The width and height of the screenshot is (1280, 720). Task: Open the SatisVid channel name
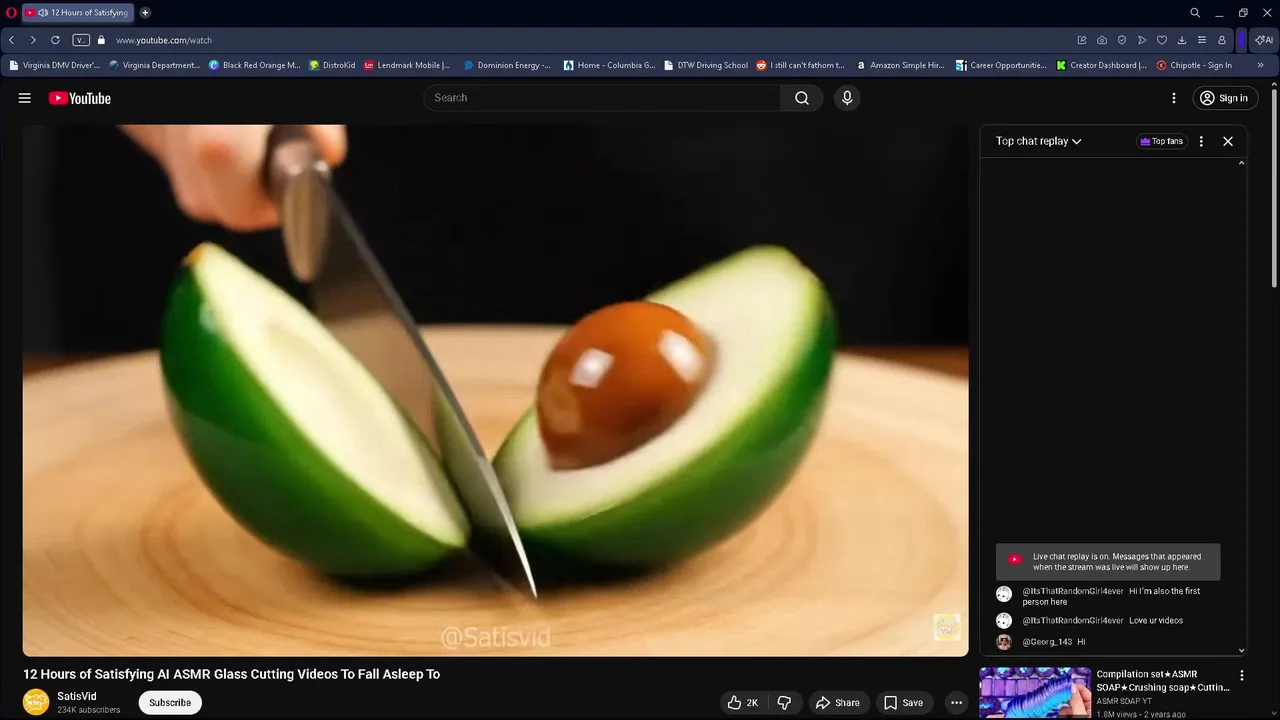[77, 696]
